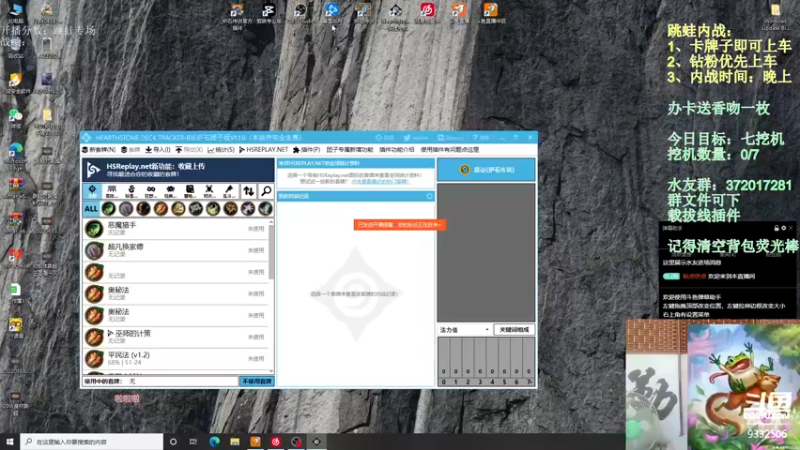800x450 pixels.
Task: Open the HSREPLAY.NET menu
Action: 264,150
